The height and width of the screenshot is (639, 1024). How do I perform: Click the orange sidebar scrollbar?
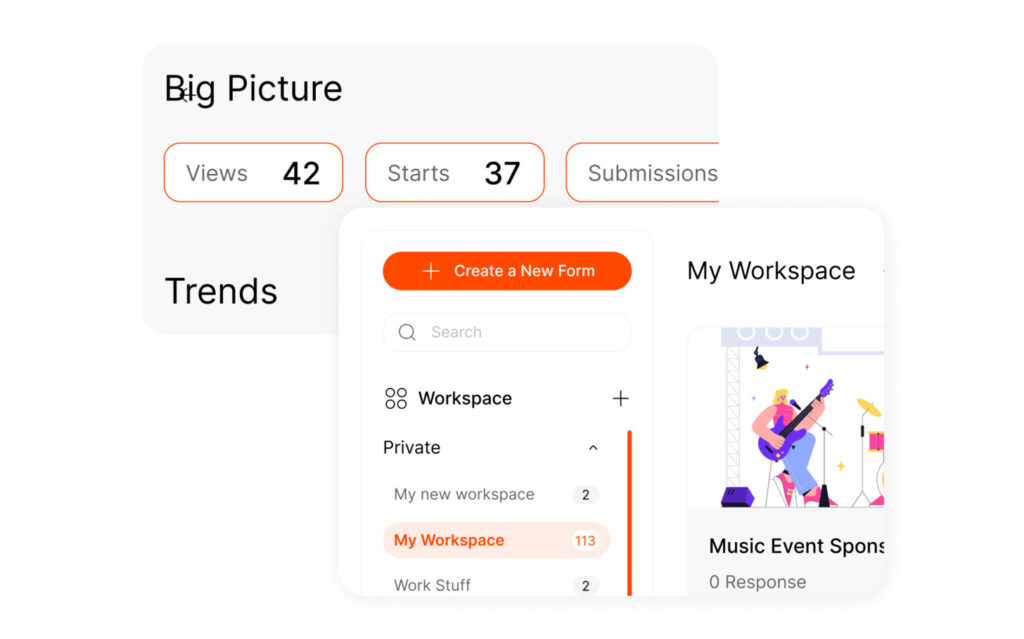629,510
